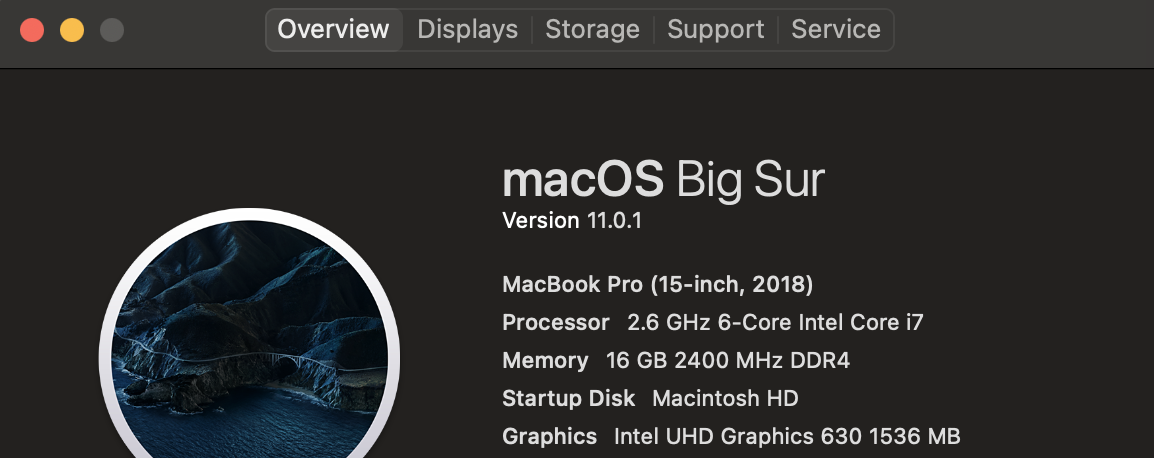Go to the Service tab
The height and width of the screenshot is (458, 1154).
tap(836, 30)
